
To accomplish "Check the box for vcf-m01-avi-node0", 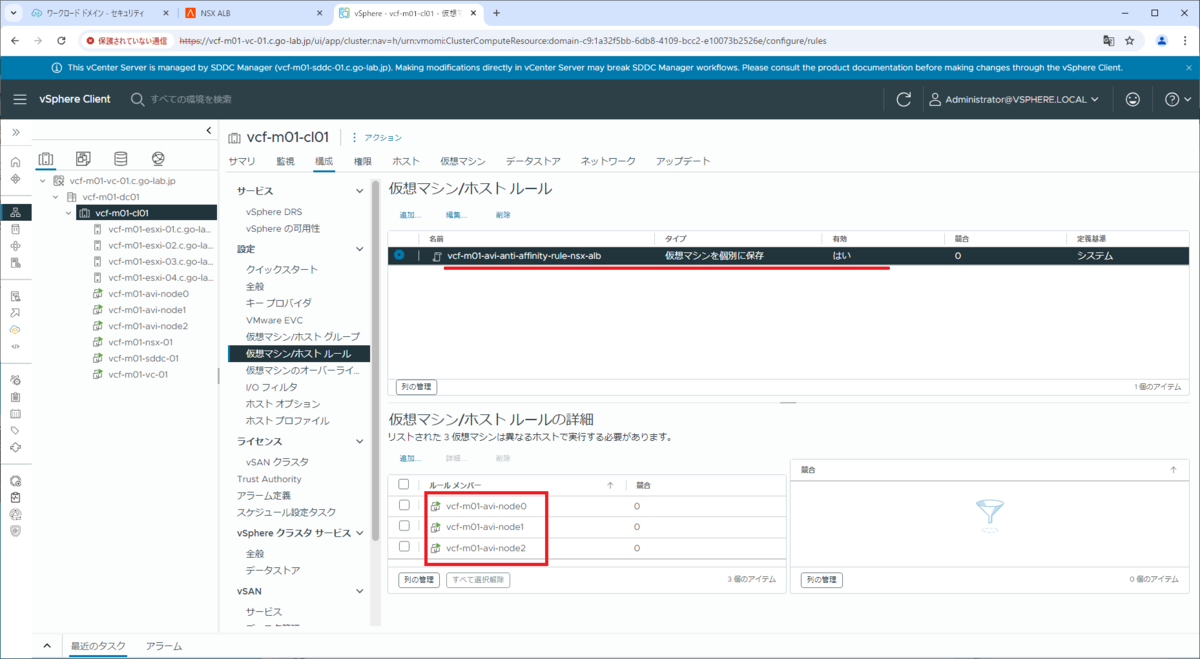I will pos(404,505).
